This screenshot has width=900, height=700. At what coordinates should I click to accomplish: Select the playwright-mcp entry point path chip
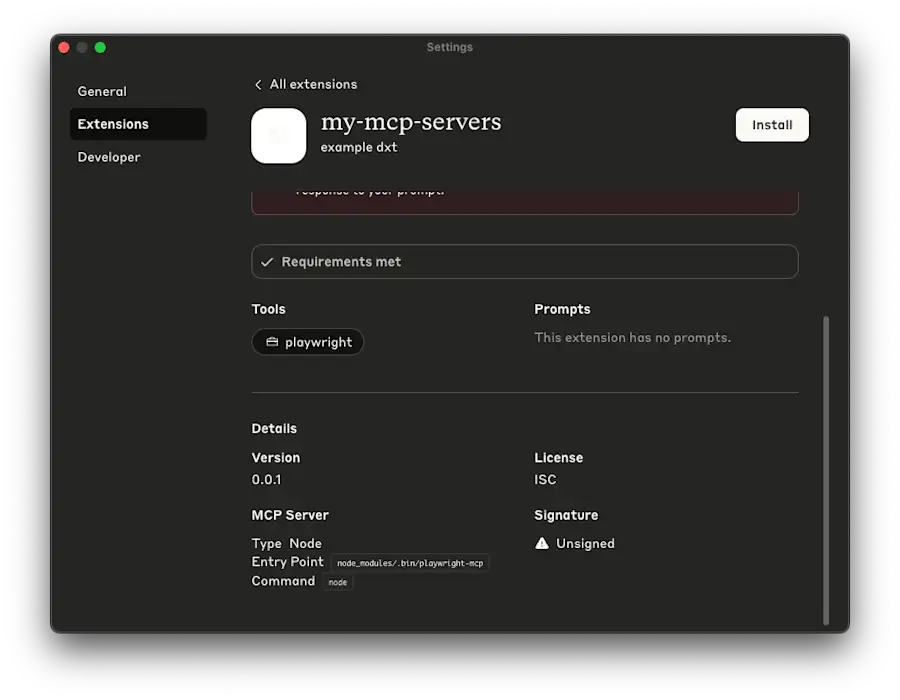coord(410,562)
